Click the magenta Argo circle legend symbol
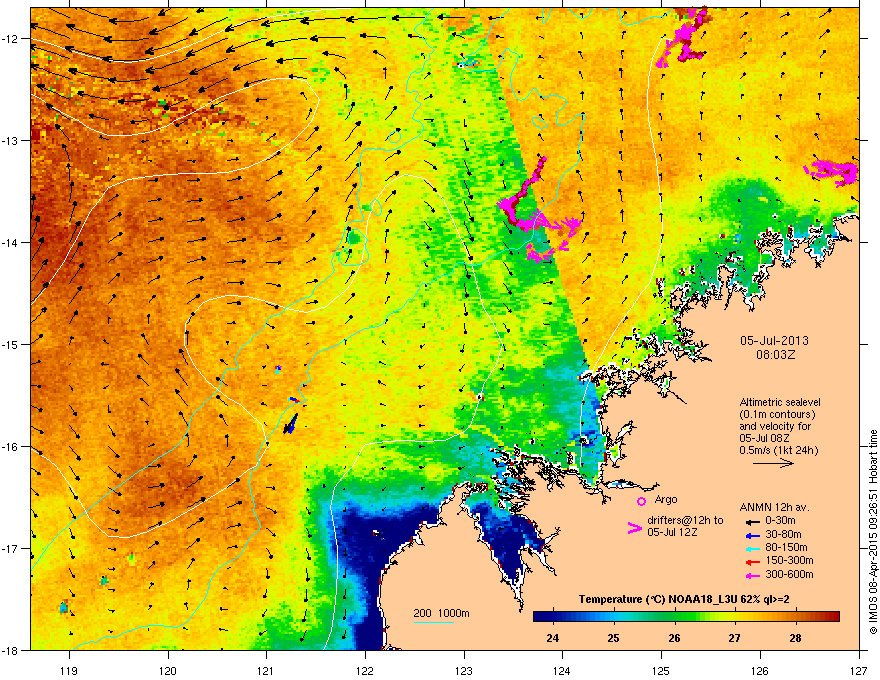 [641, 501]
